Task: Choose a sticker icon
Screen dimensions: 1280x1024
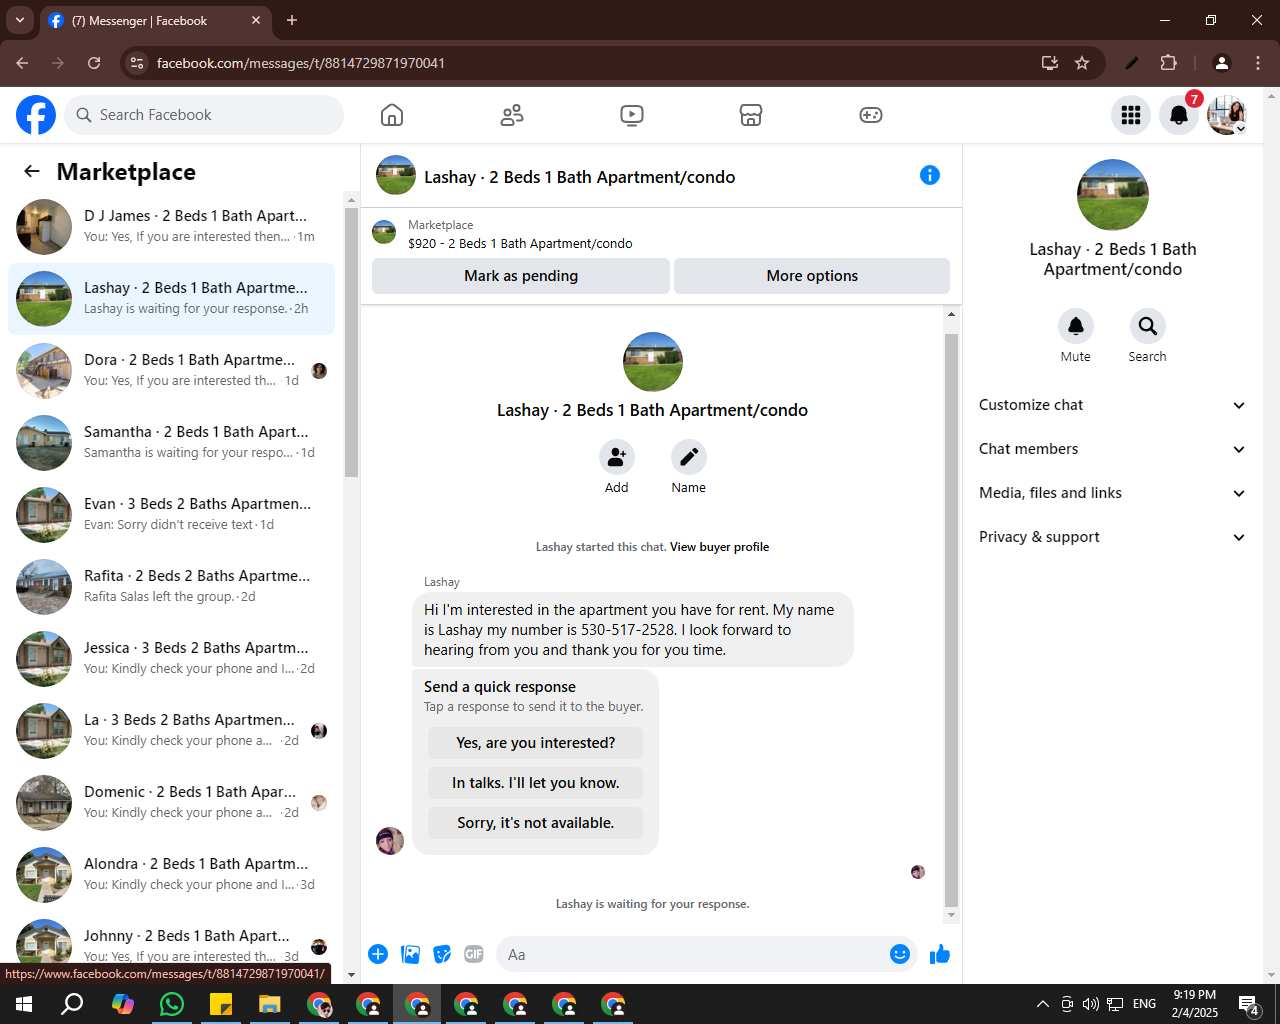Action: coord(442,954)
